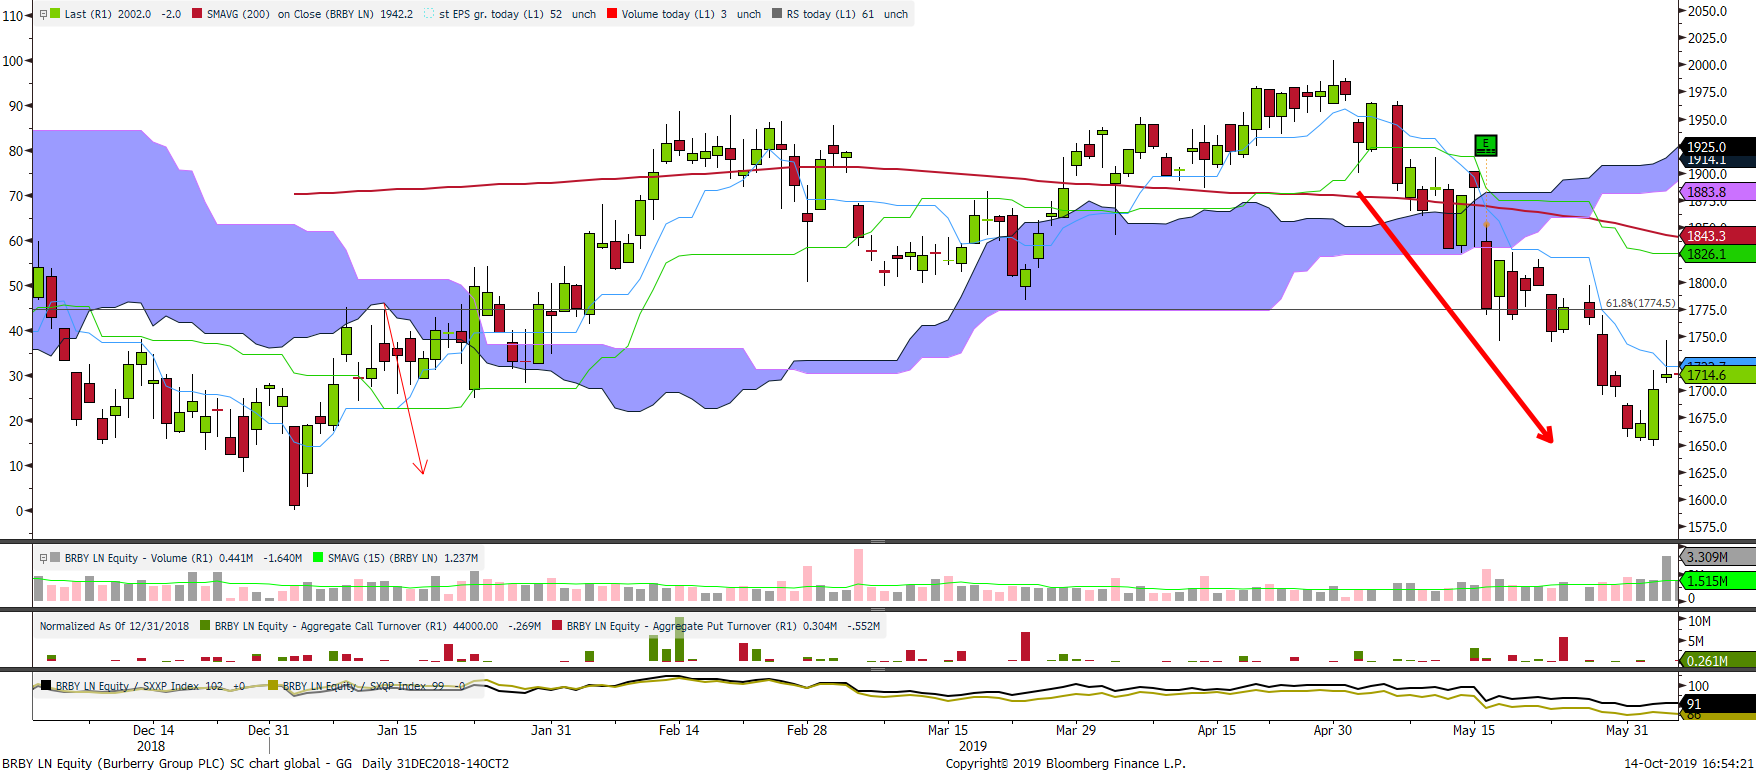Click the green 1714.6 axis price tag
Image resolution: width=1756 pixels, height=772 pixels.
[x=1718, y=375]
